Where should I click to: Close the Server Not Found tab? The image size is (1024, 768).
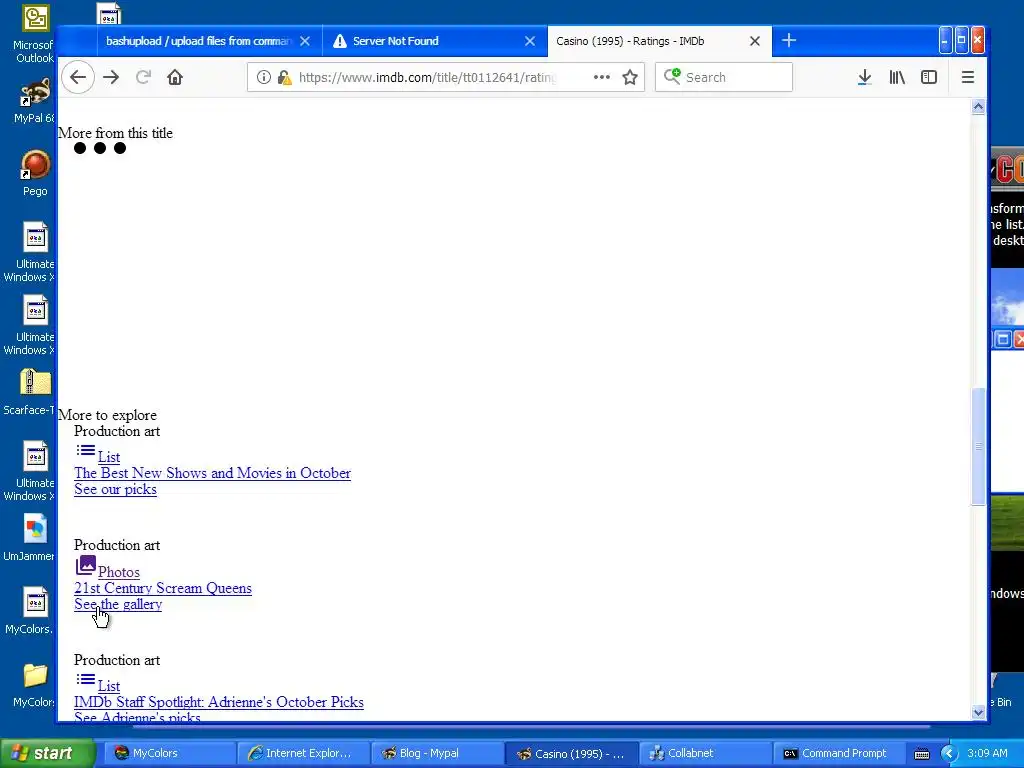click(x=530, y=41)
